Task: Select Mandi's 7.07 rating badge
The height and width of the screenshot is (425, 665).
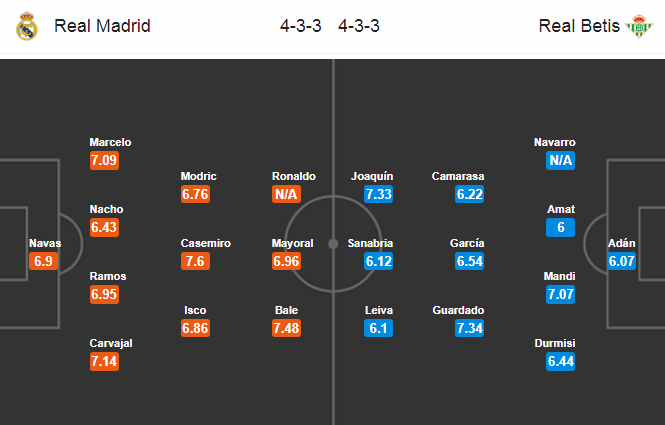Action: (560, 294)
